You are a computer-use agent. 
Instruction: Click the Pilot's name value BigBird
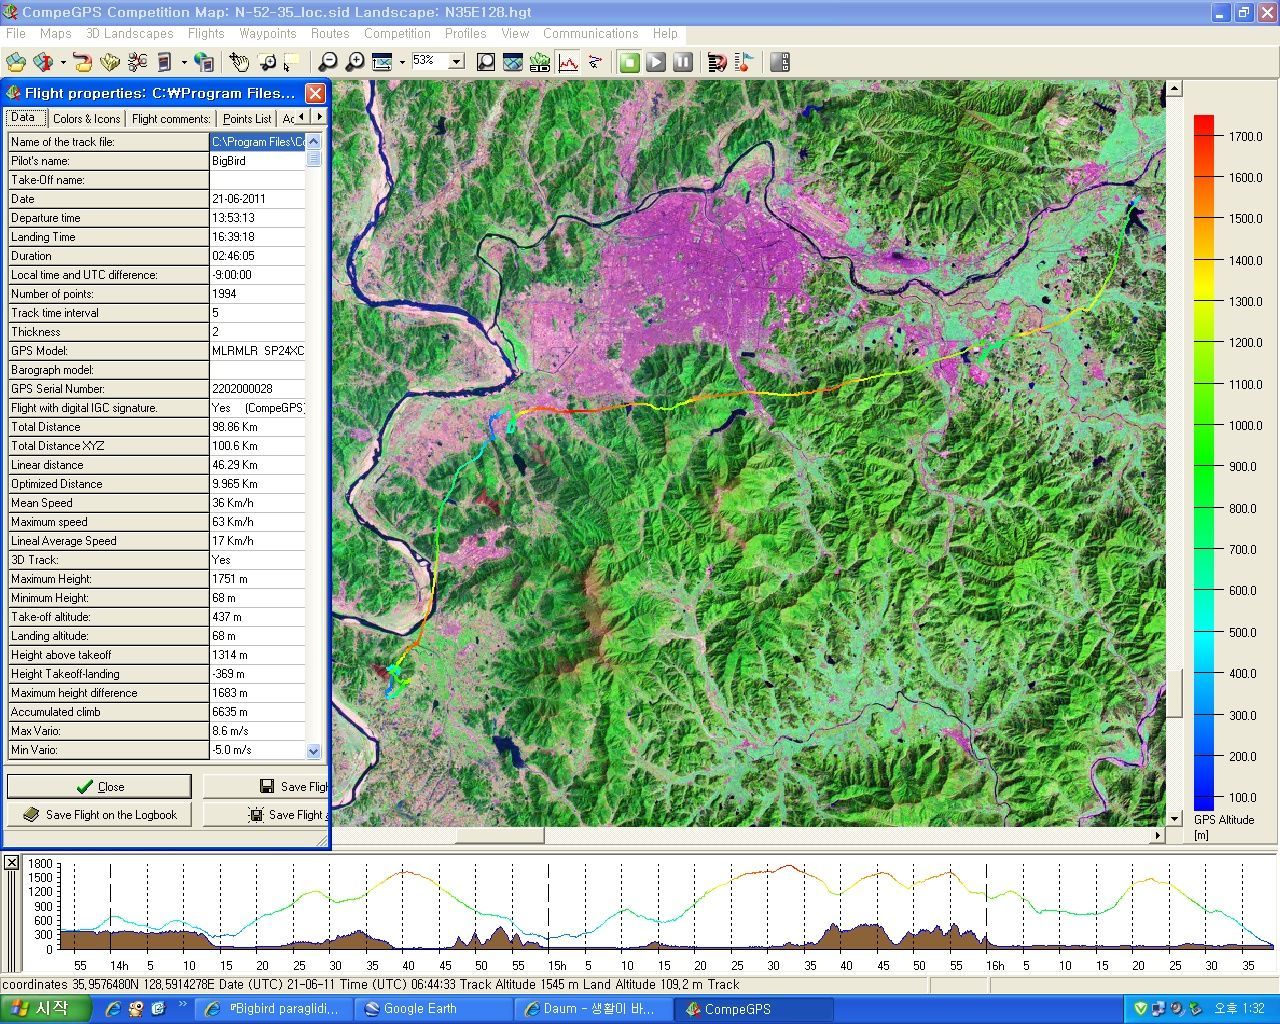point(257,161)
